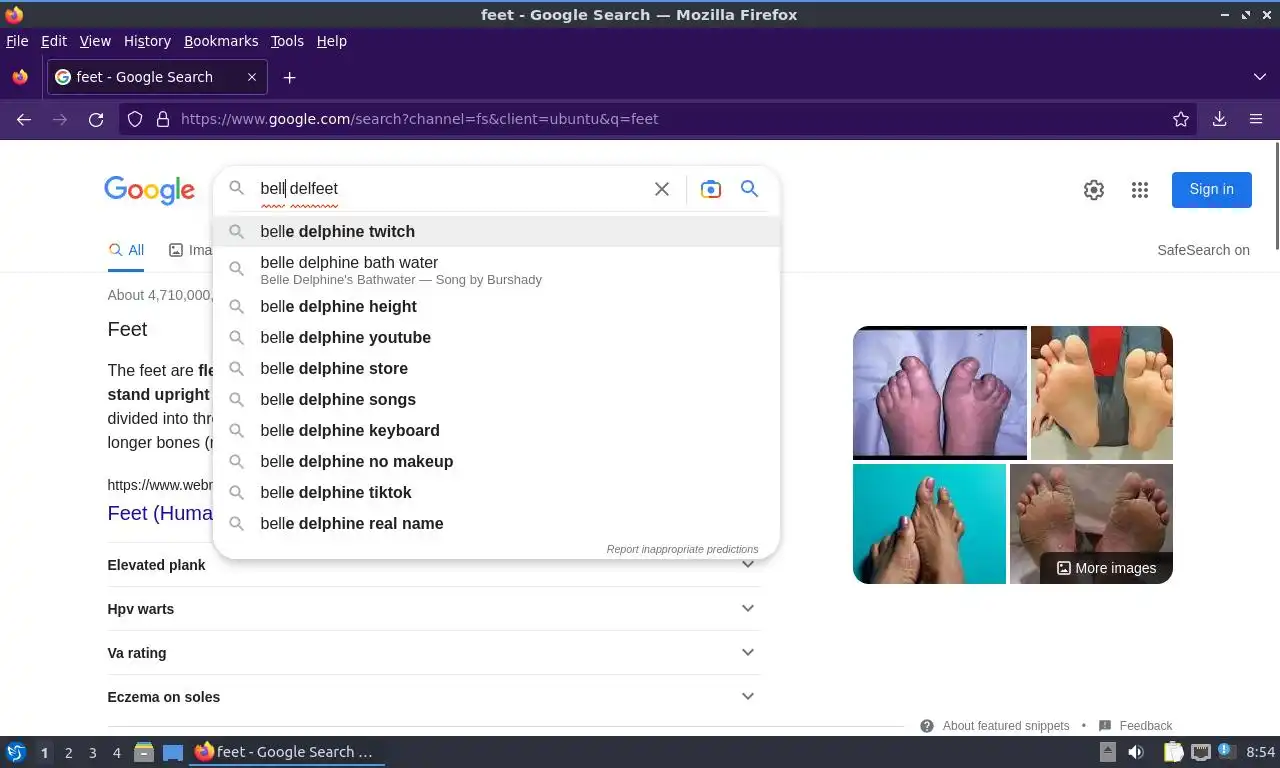The width and height of the screenshot is (1280, 768).
Task: Reload the page with the refresh icon
Action: [96, 119]
